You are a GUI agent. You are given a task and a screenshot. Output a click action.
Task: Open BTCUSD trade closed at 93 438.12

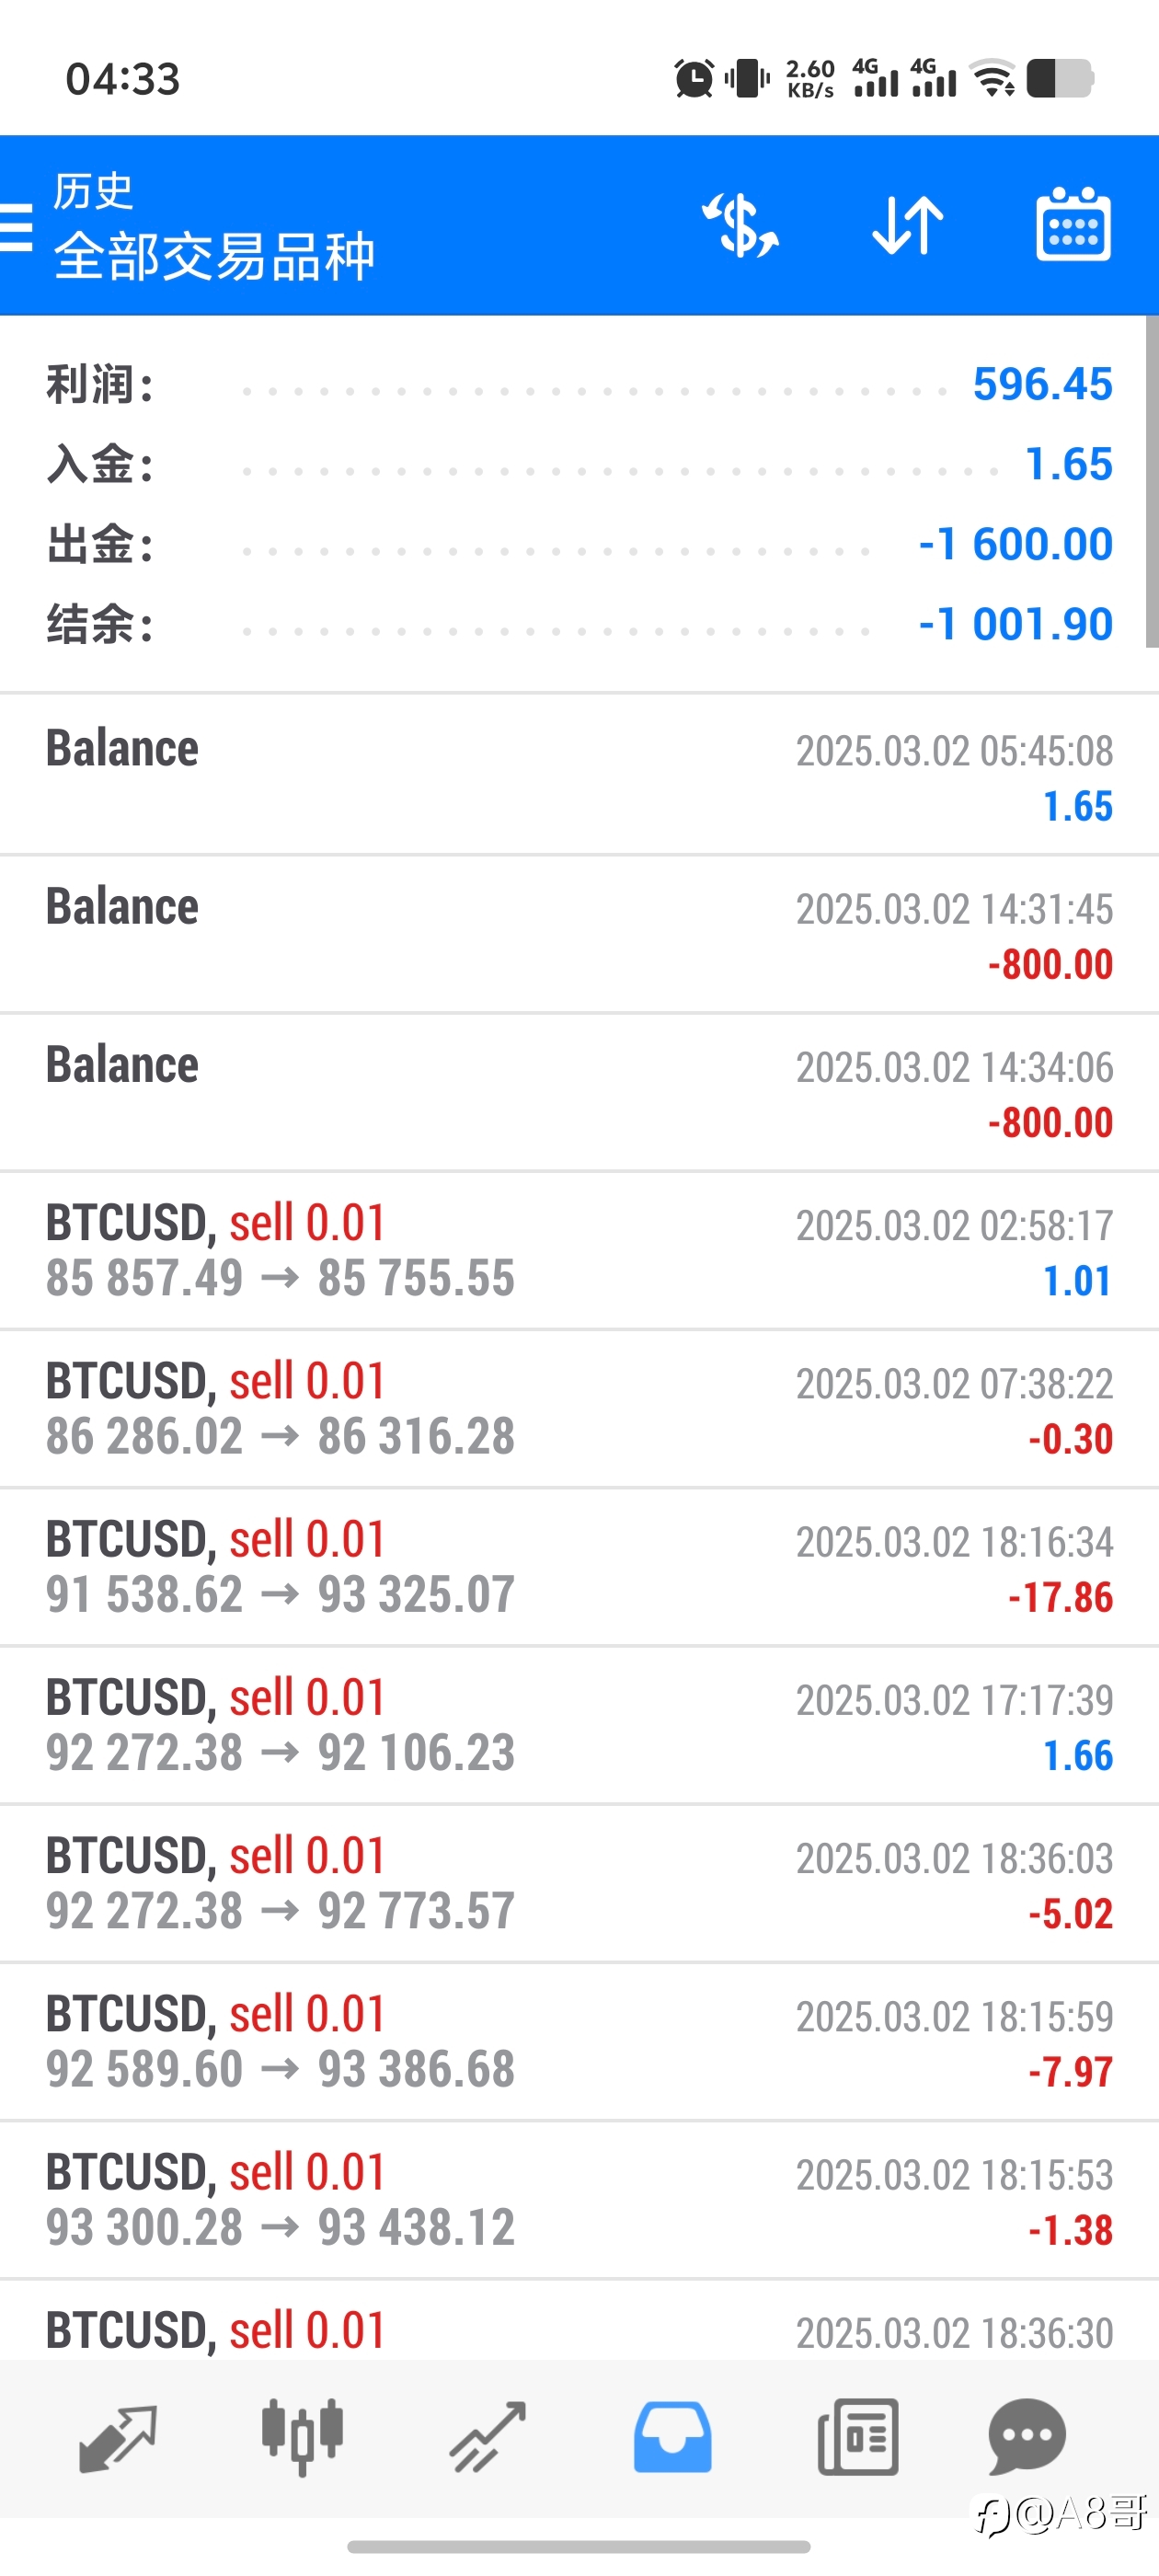click(x=579, y=2200)
